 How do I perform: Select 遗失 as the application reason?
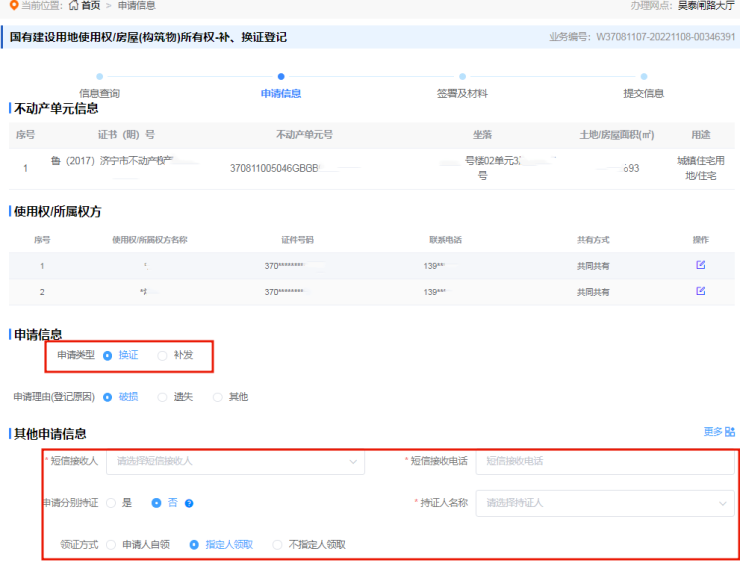pyautogui.click(x=163, y=397)
